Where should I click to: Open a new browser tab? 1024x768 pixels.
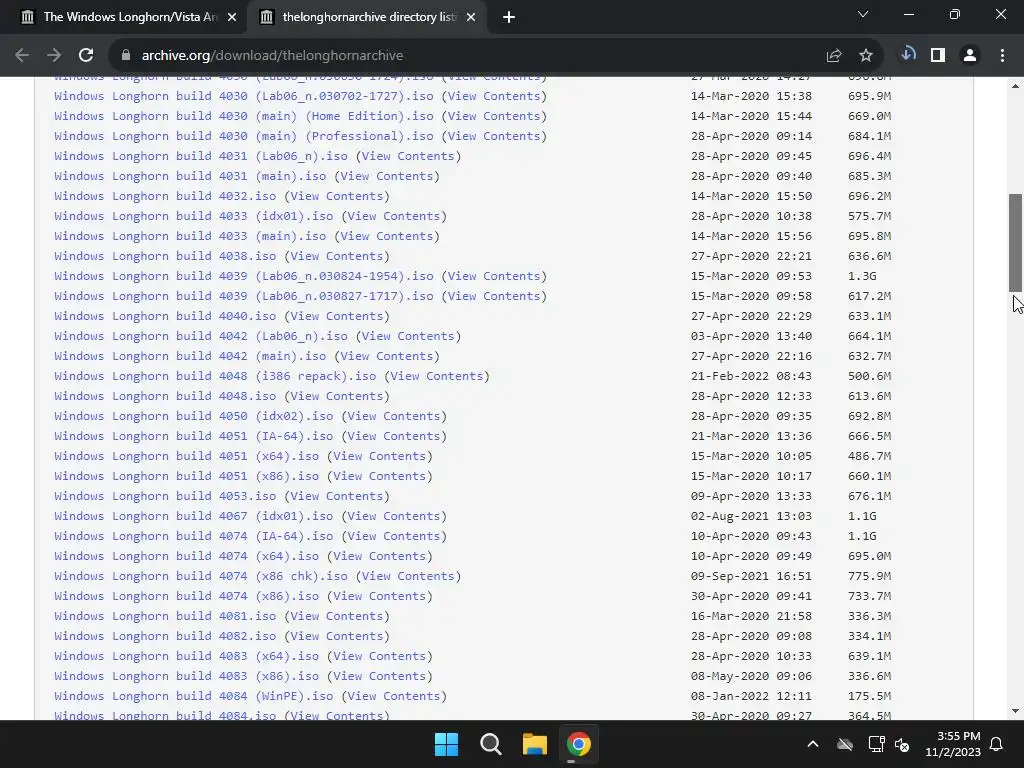509,17
